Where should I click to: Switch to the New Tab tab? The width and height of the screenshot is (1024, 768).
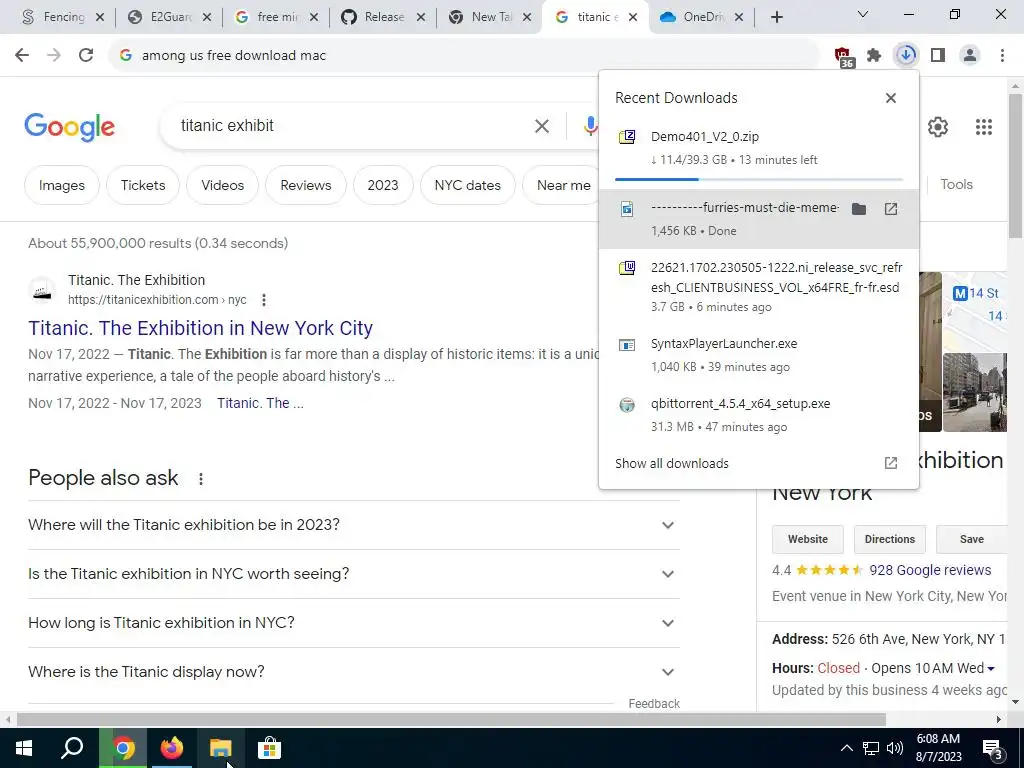(x=490, y=18)
